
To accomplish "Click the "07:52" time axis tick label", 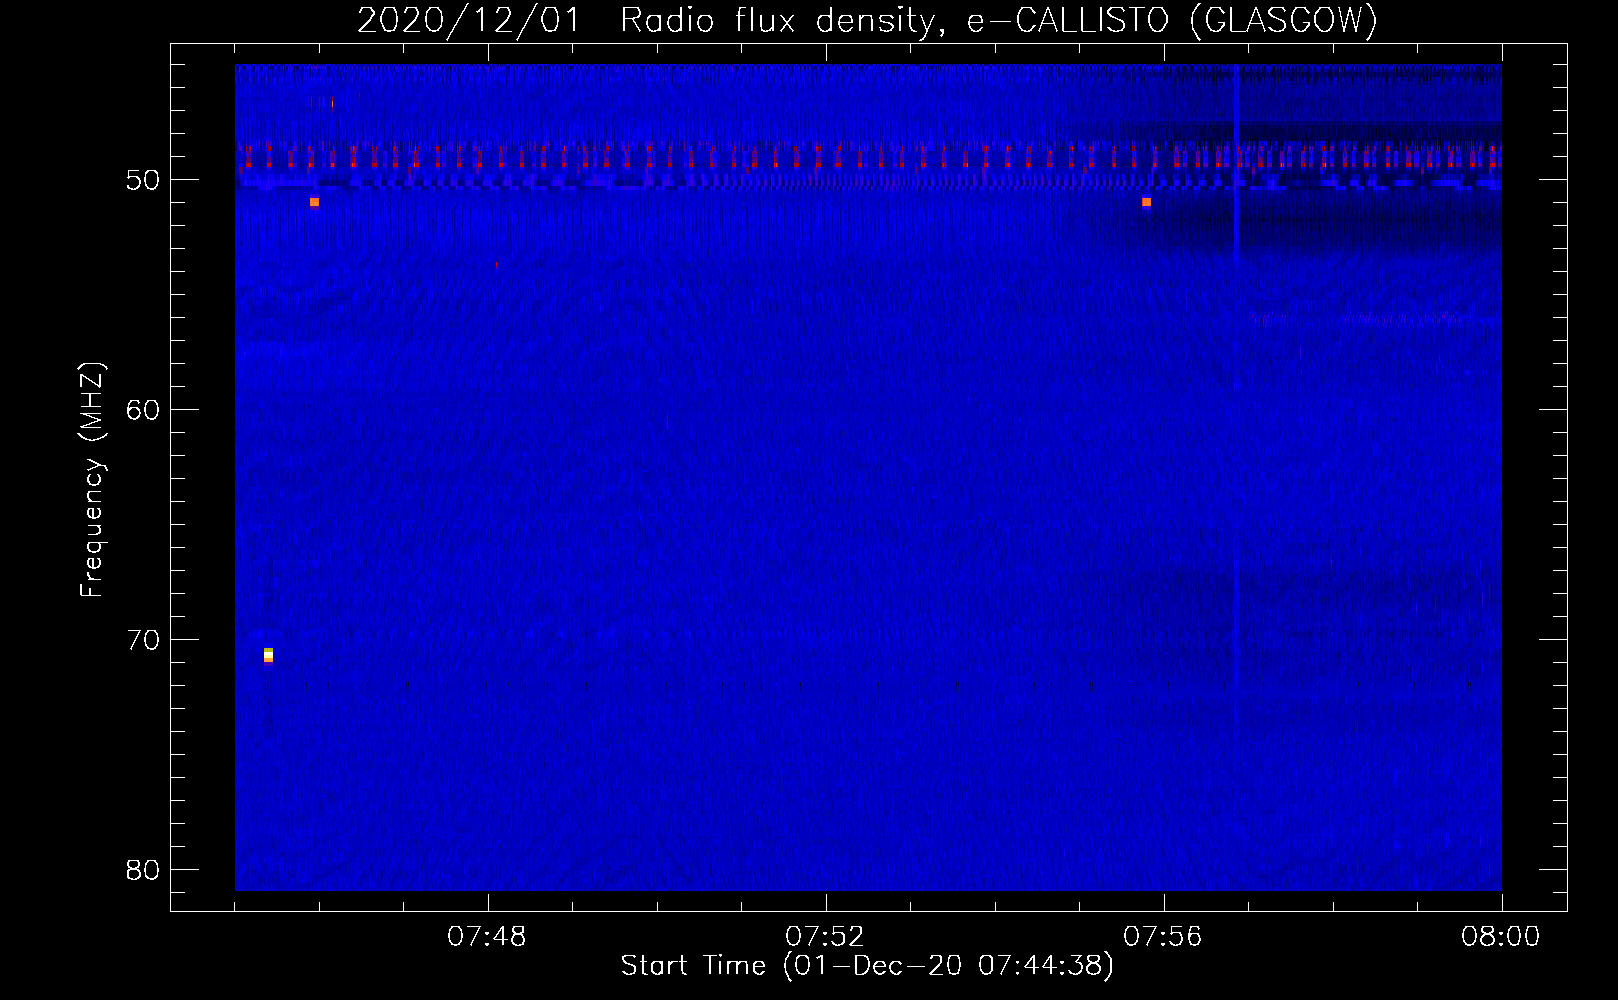I will [x=825, y=937].
